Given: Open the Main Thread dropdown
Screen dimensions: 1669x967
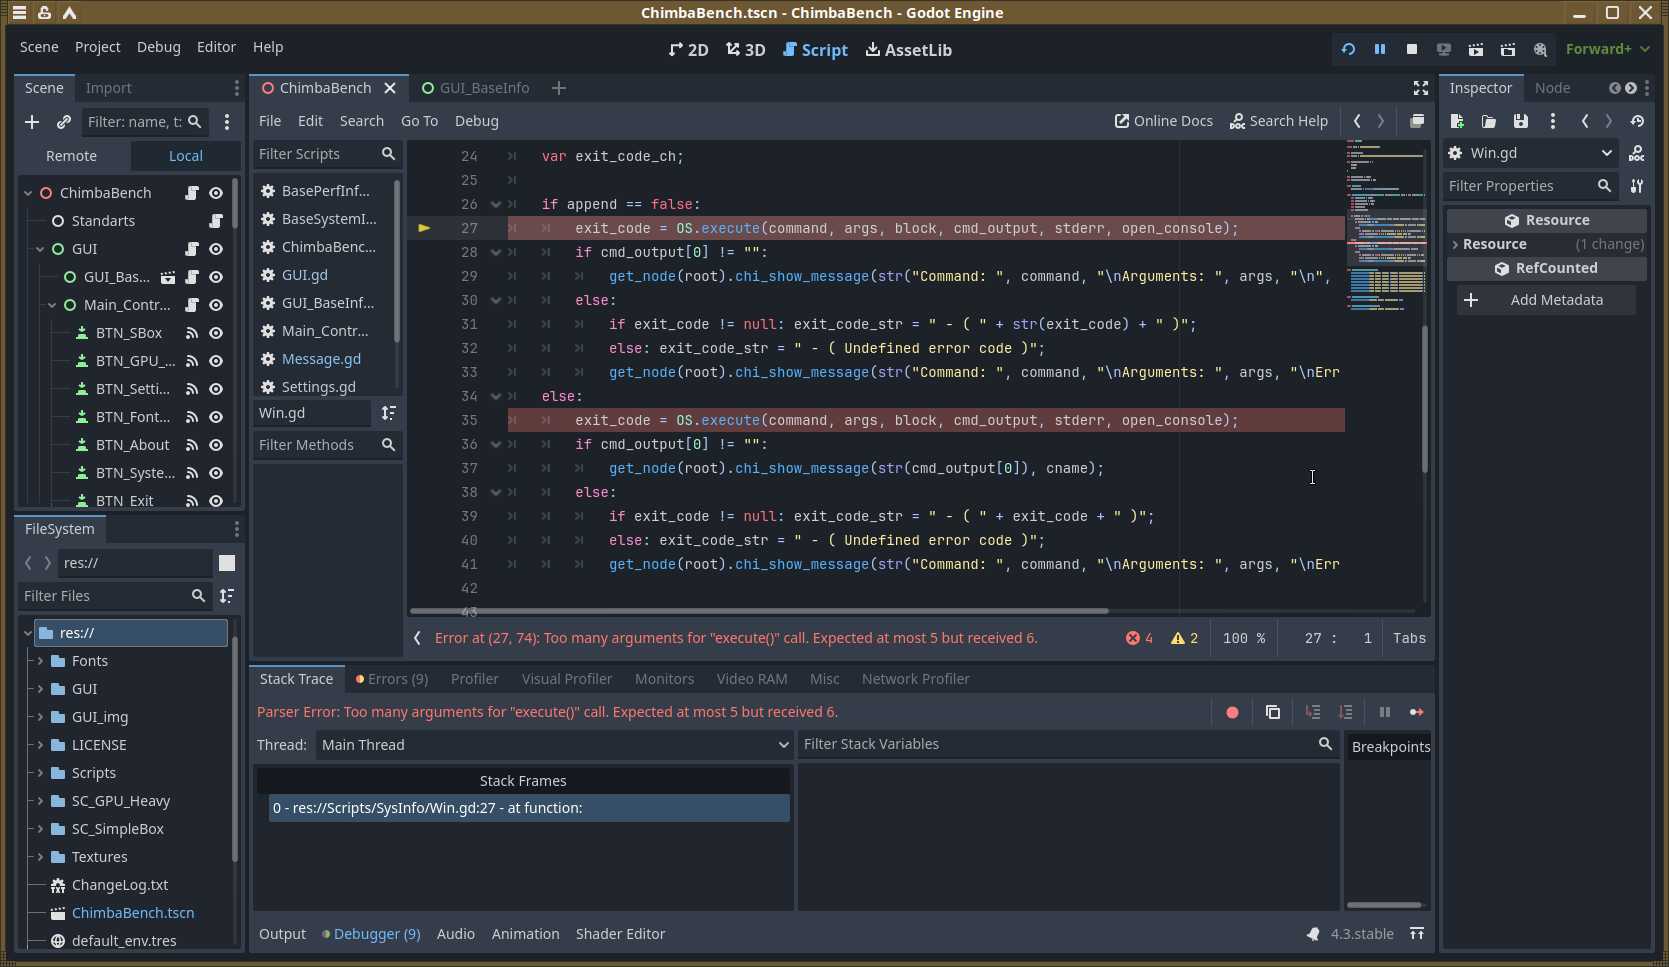Looking at the screenshot, I should (554, 745).
